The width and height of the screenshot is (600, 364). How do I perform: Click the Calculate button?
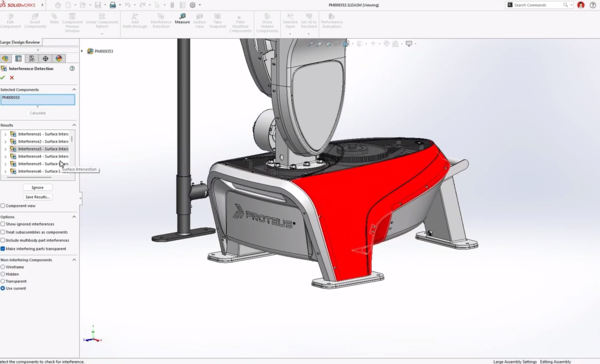pyautogui.click(x=38, y=113)
